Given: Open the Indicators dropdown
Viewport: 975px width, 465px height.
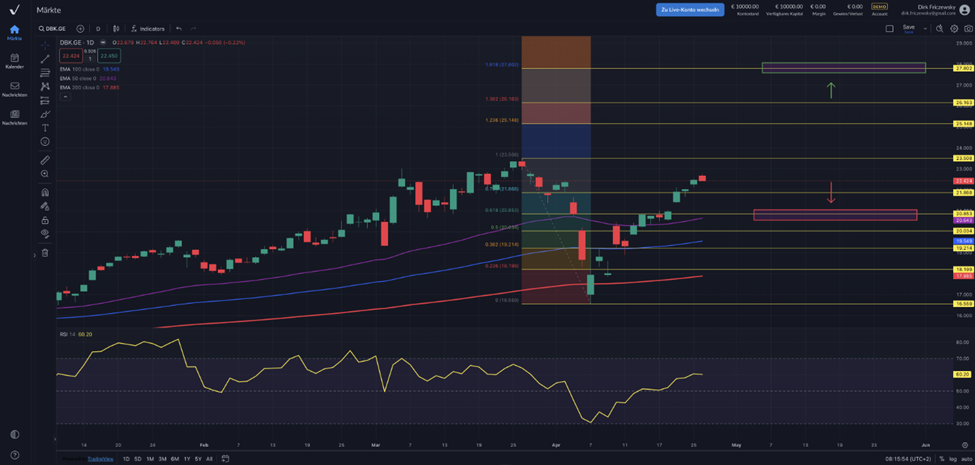Looking at the screenshot, I should pos(147,29).
